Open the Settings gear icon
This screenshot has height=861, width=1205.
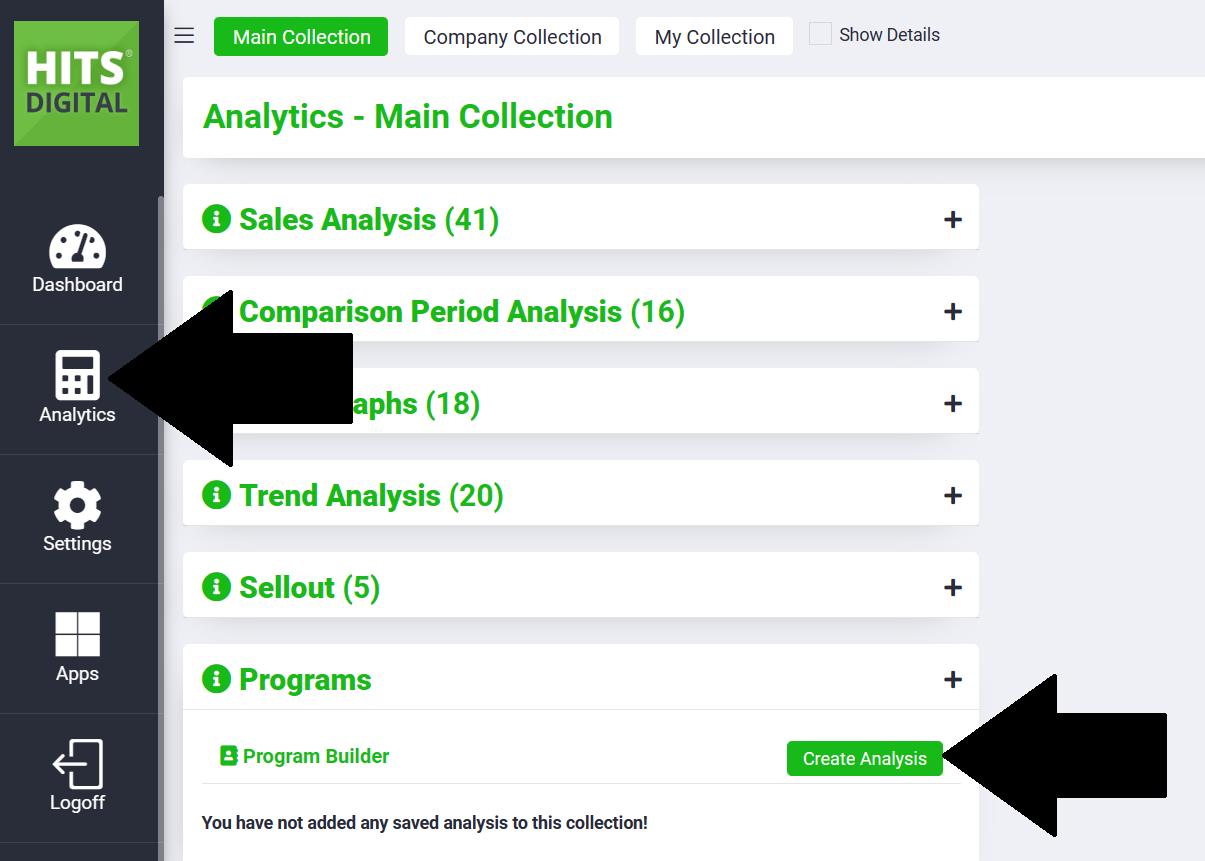[x=77, y=505]
